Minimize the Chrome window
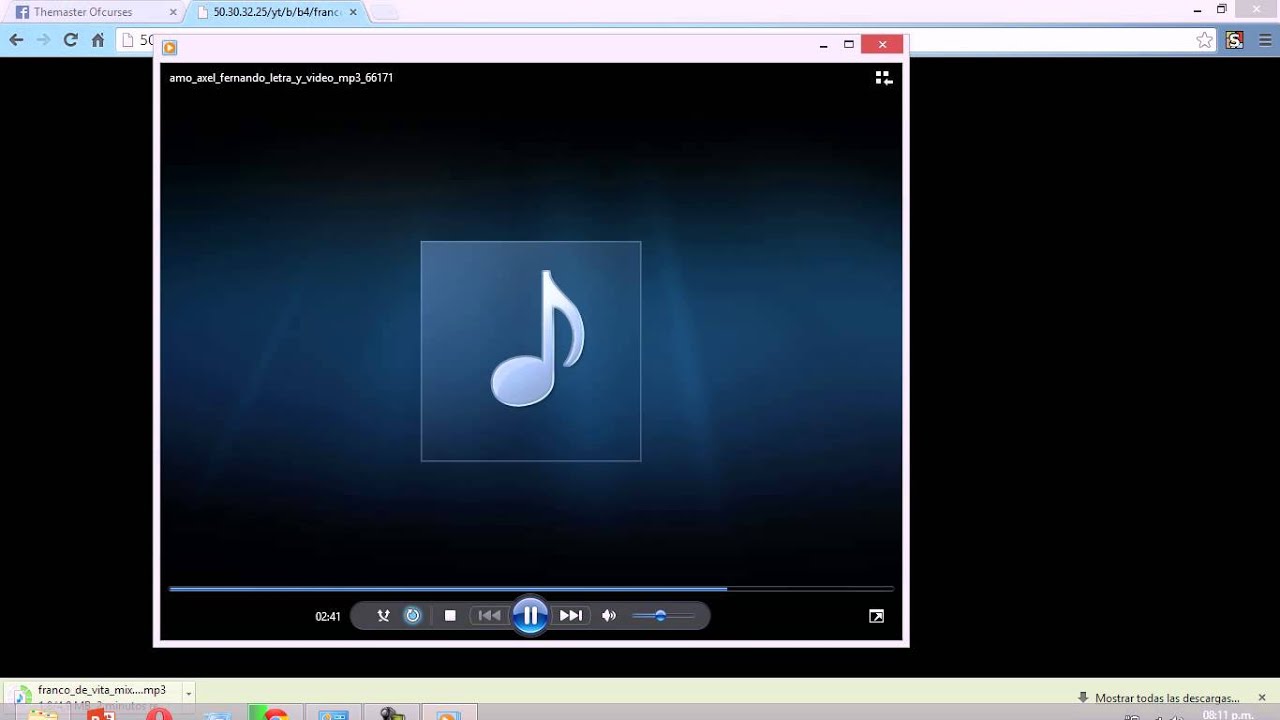Viewport: 1280px width, 720px height. coord(1198,10)
